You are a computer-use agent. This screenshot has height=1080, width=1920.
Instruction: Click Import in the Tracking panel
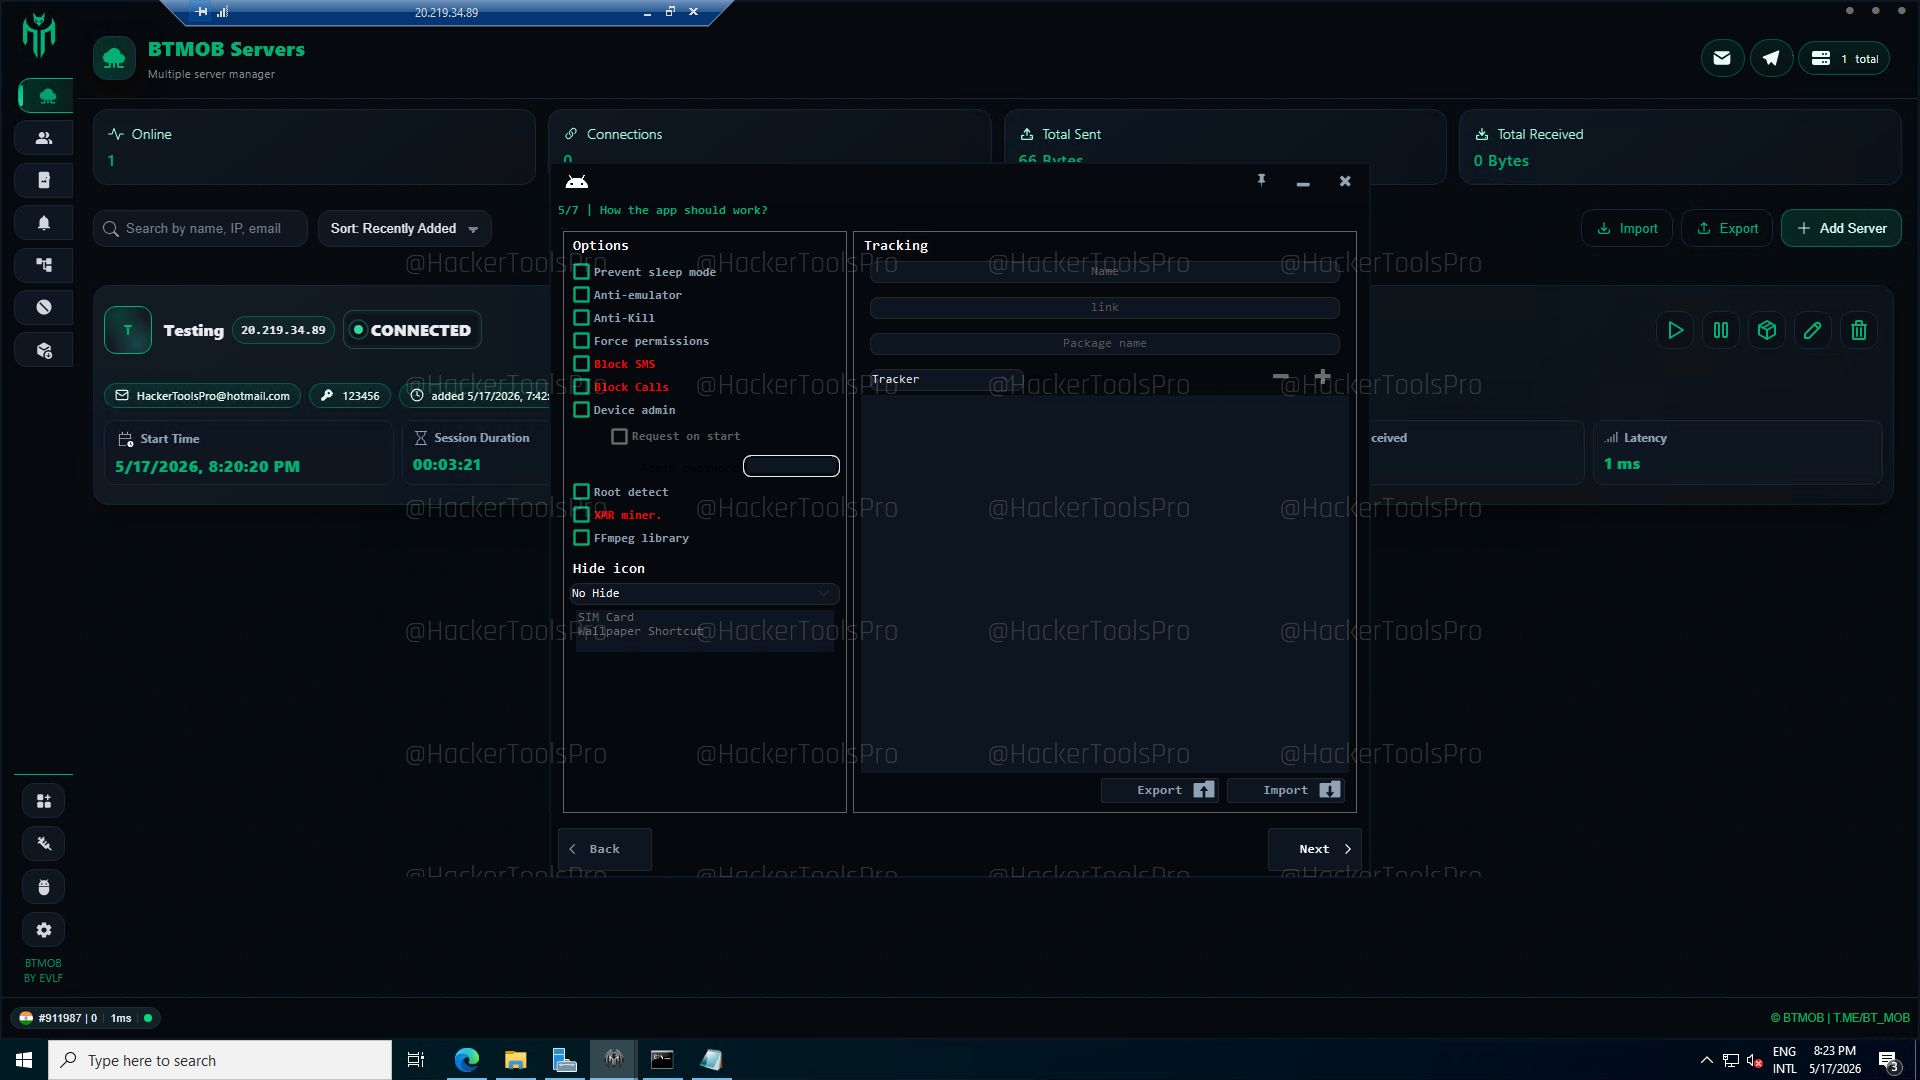point(1286,790)
